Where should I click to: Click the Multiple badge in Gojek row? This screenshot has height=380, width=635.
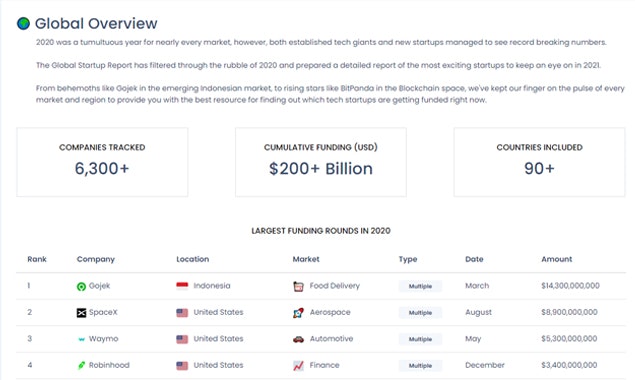(x=420, y=286)
